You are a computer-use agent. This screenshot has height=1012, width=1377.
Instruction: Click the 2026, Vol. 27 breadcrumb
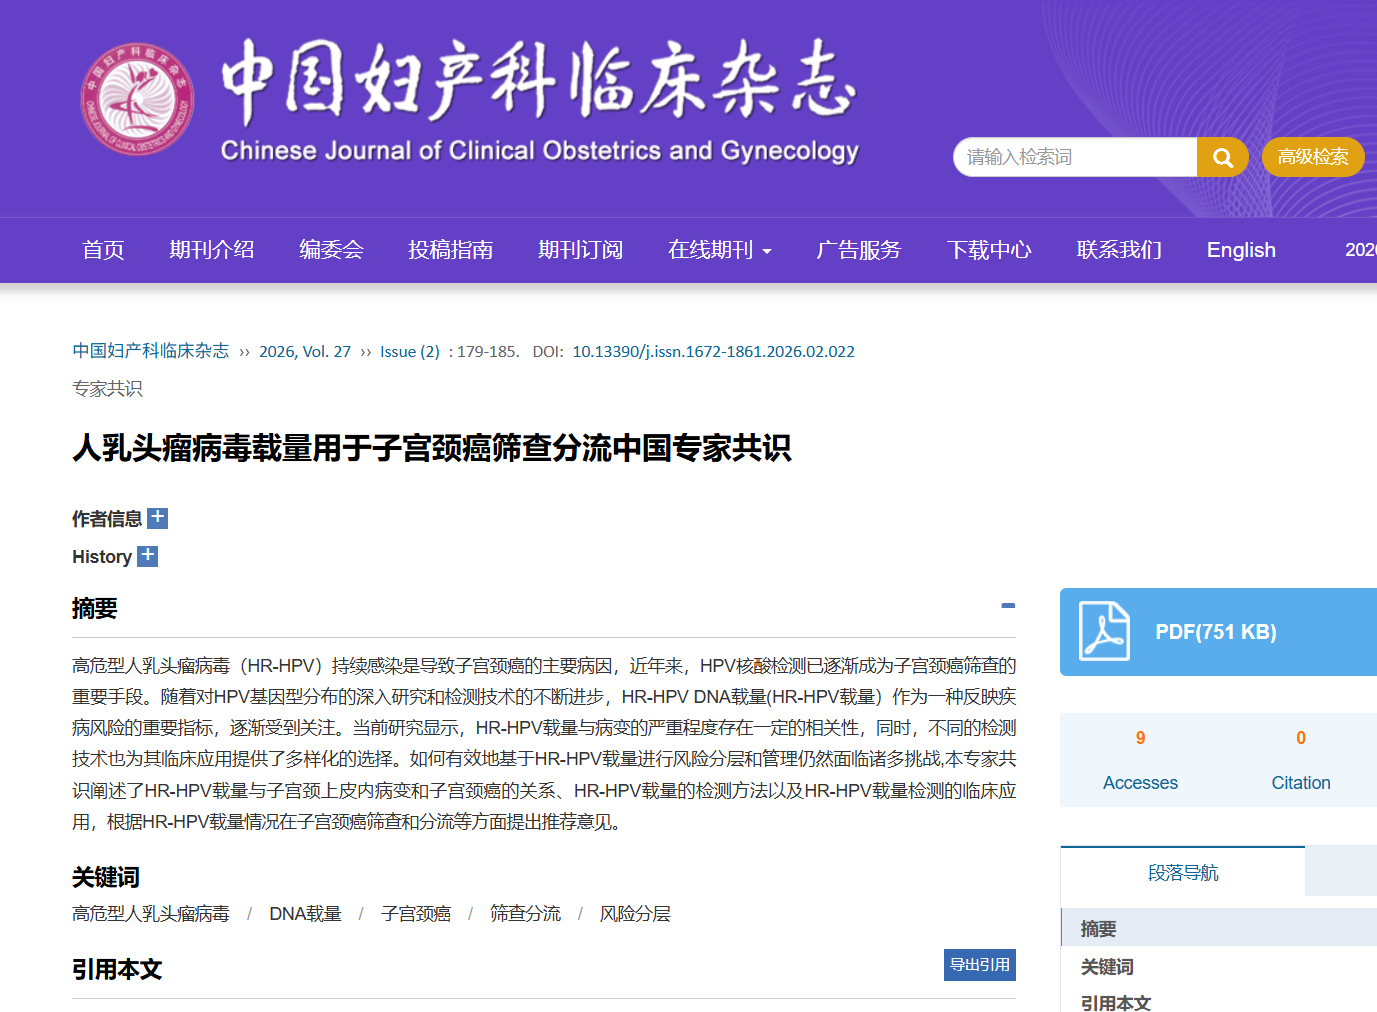pyautogui.click(x=304, y=352)
